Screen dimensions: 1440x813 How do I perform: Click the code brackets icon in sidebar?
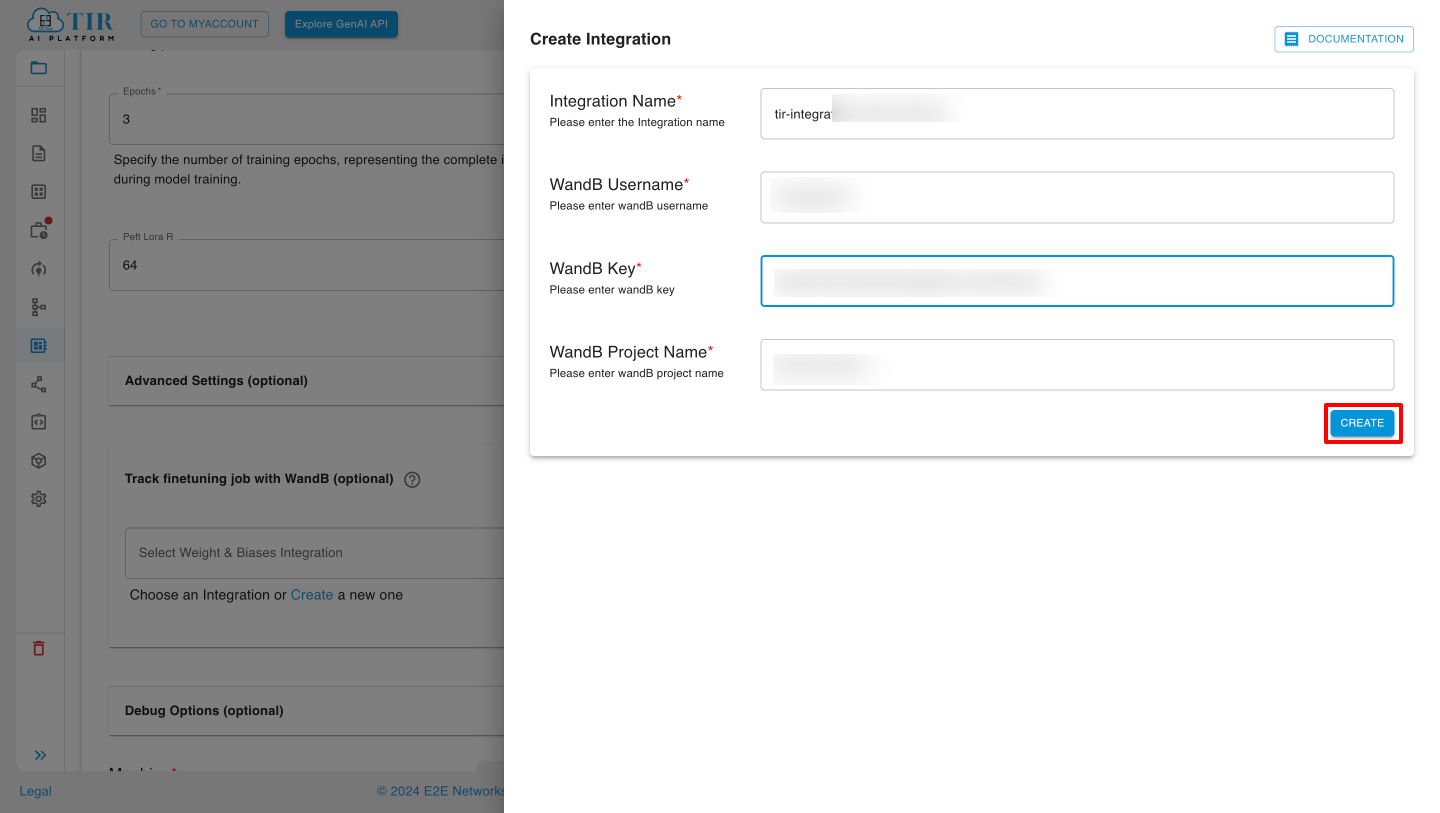[39, 422]
